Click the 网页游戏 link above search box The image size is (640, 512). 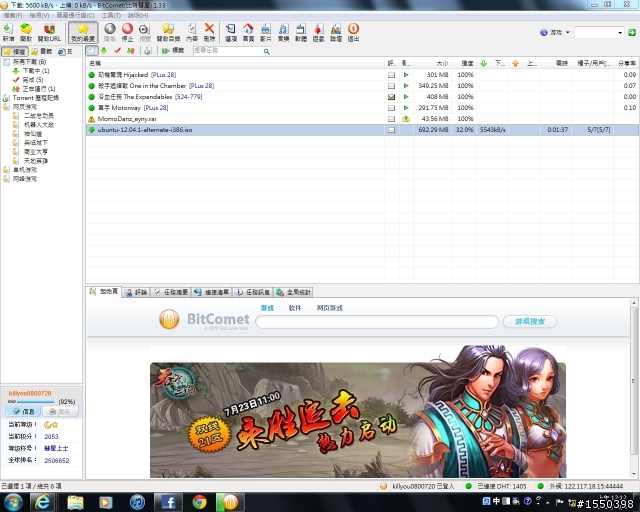329,308
